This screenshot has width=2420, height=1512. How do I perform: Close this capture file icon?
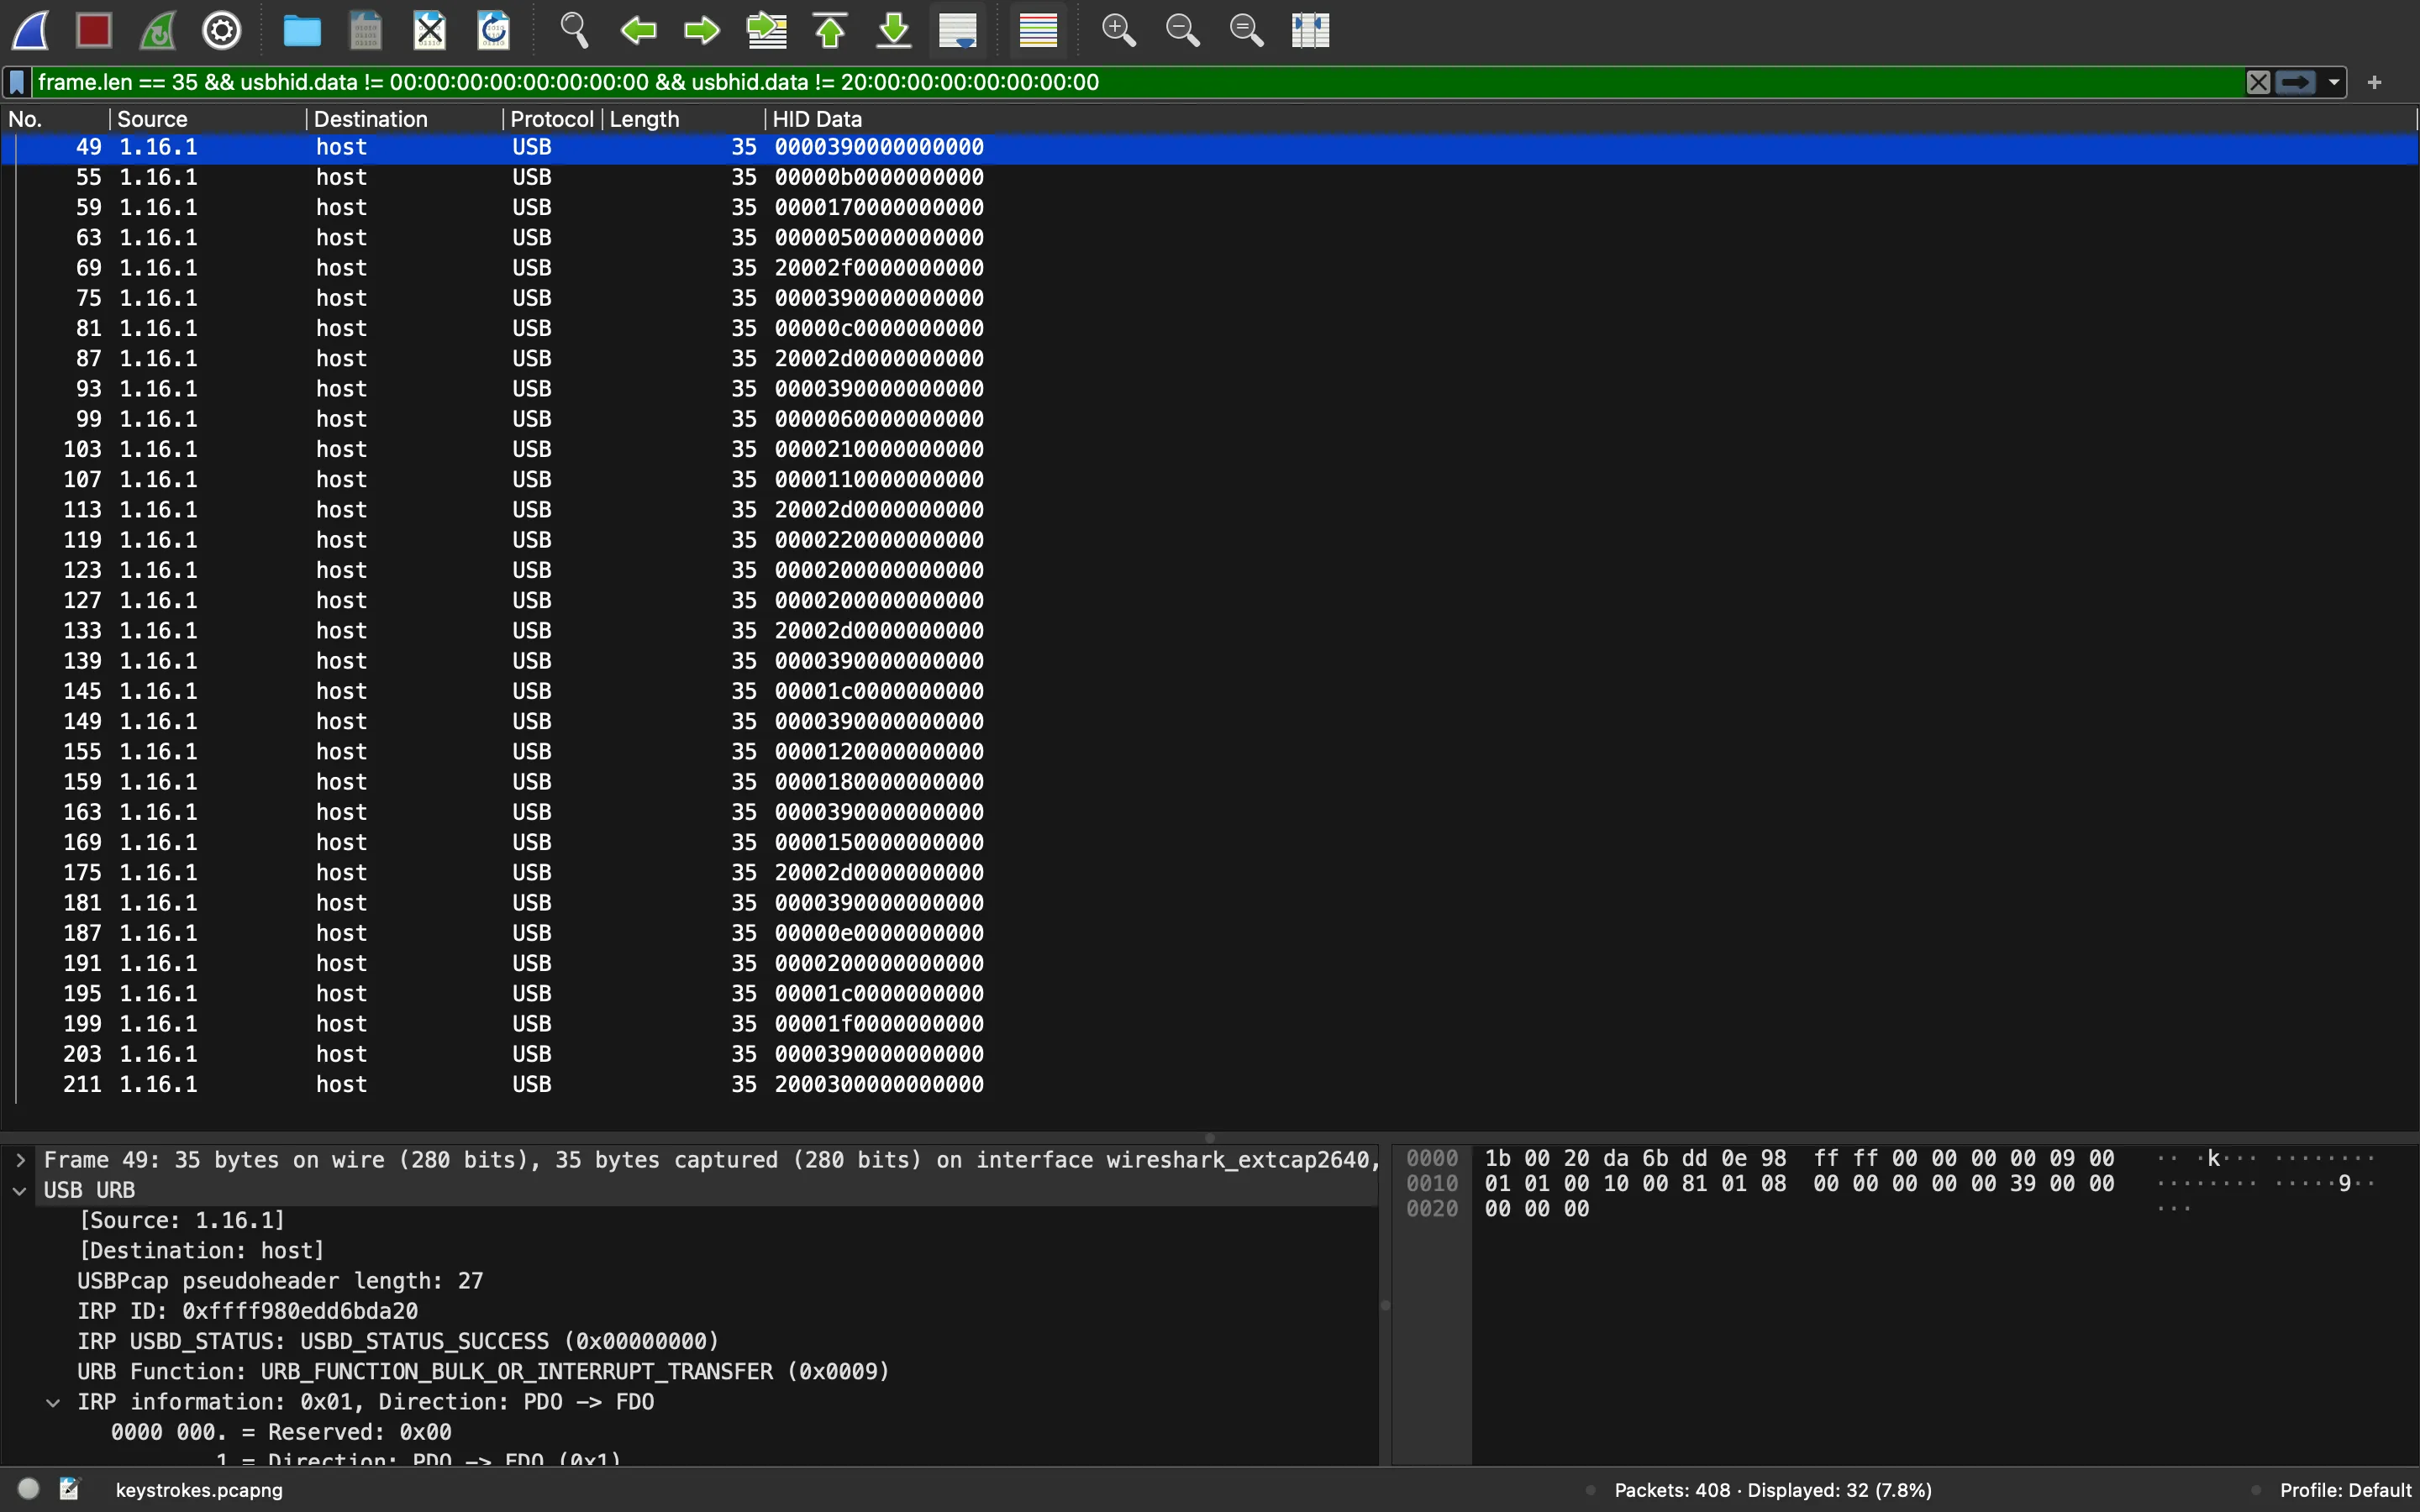click(430, 30)
